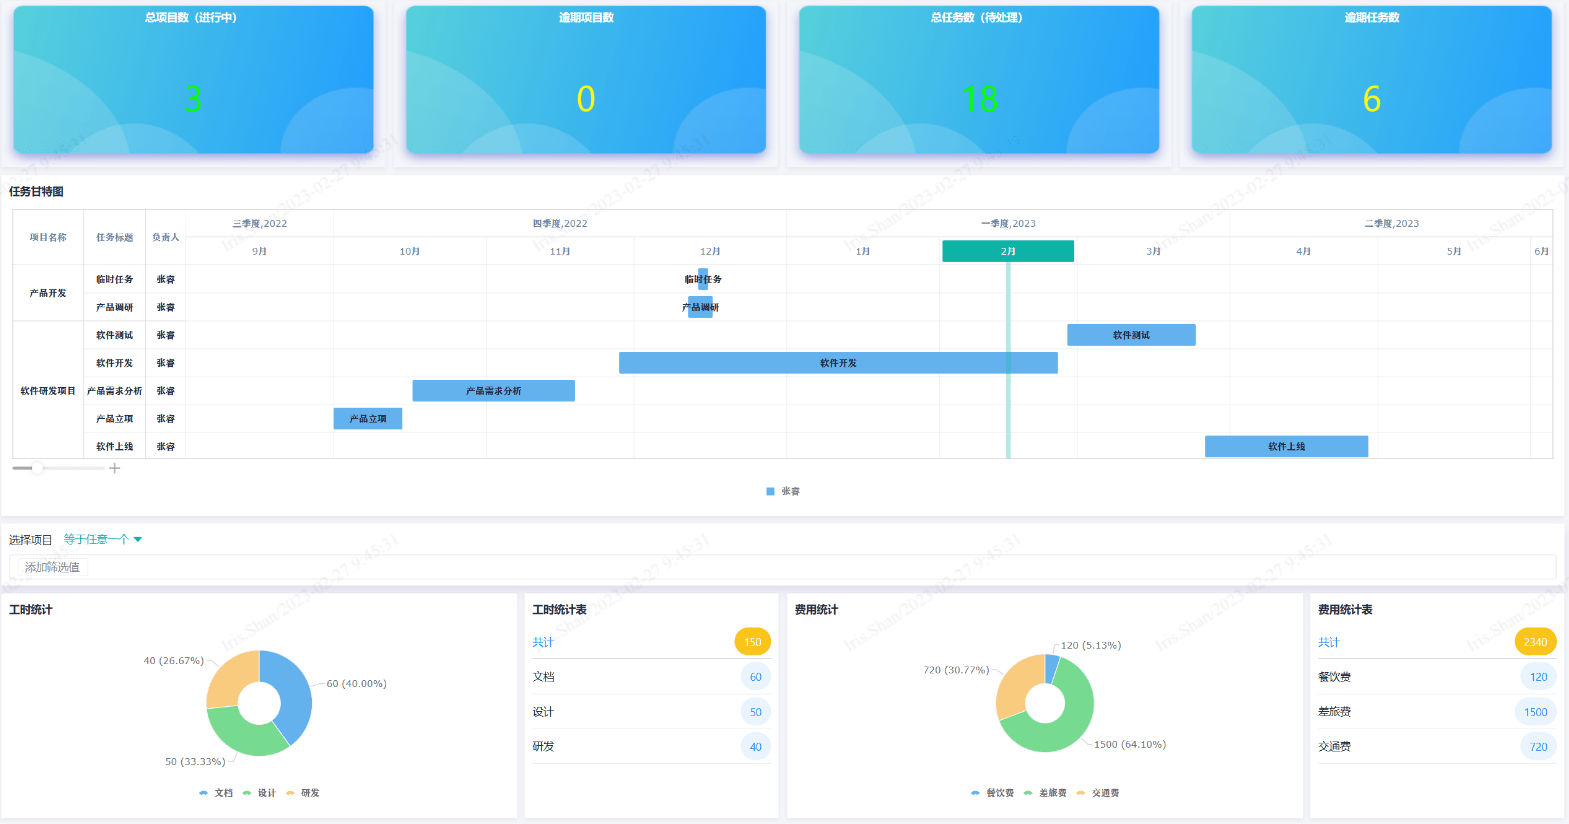Click the 5月 month header
1569x824 pixels.
point(1454,251)
